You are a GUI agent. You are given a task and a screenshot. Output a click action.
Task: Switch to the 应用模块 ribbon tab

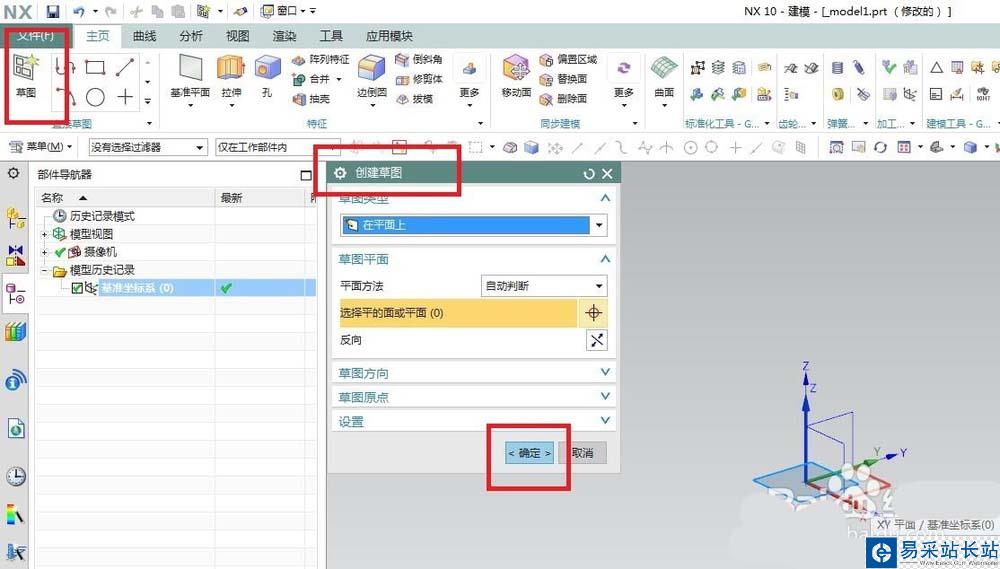[x=389, y=36]
